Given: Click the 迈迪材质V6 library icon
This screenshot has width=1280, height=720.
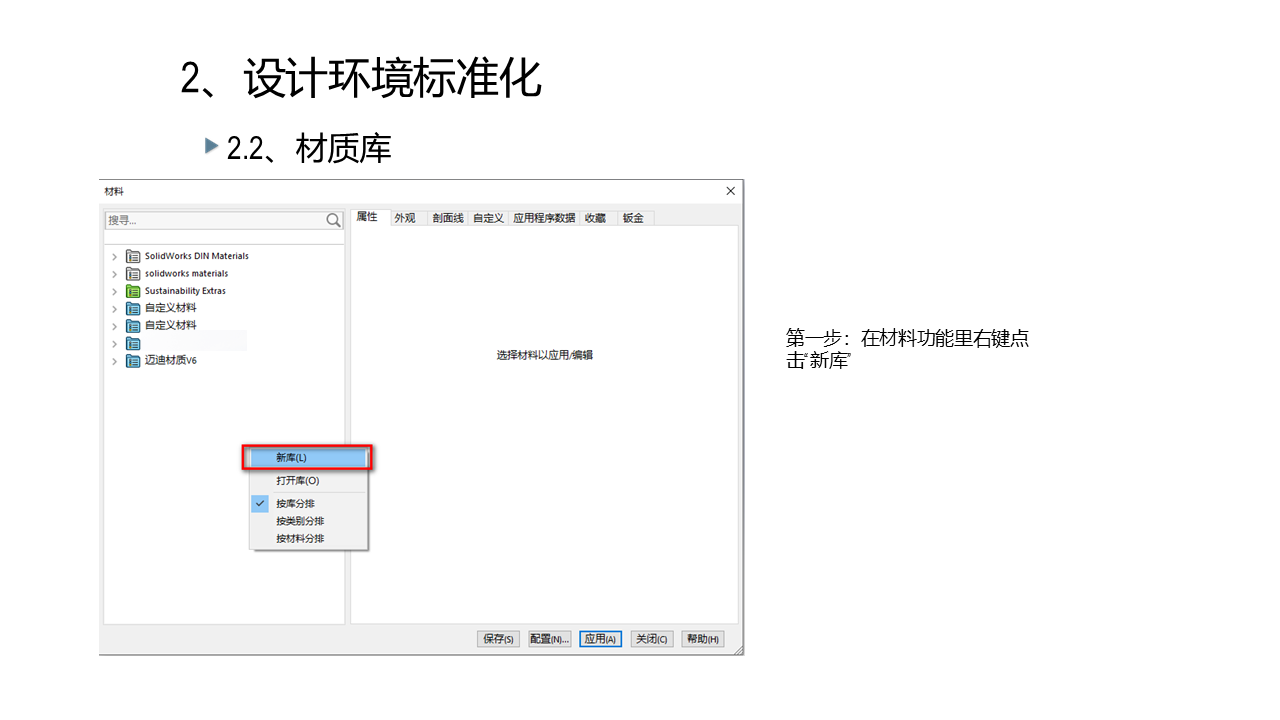Looking at the screenshot, I should tap(133, 361).
